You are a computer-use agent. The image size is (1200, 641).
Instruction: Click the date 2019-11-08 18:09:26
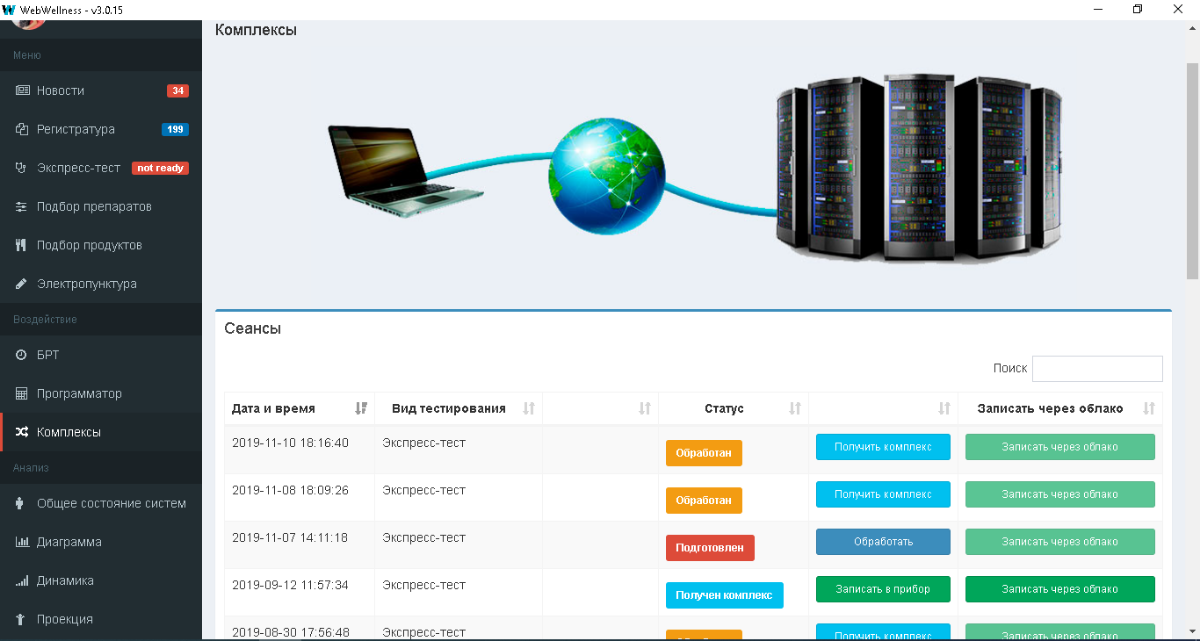(290, 490)
